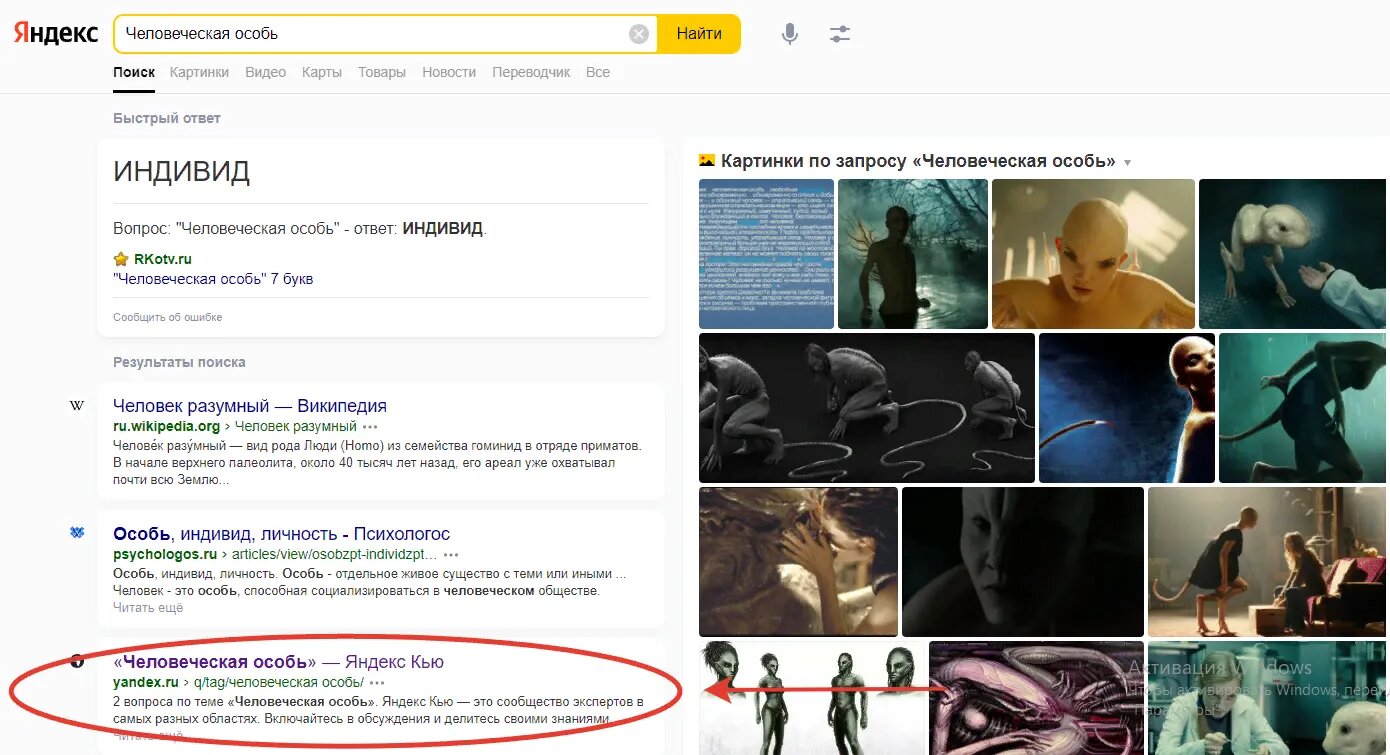Viewport: 1390px width, 755px height.
Task: Open silhouette in swamp forest thumbnail
Action: click(913, 254)
